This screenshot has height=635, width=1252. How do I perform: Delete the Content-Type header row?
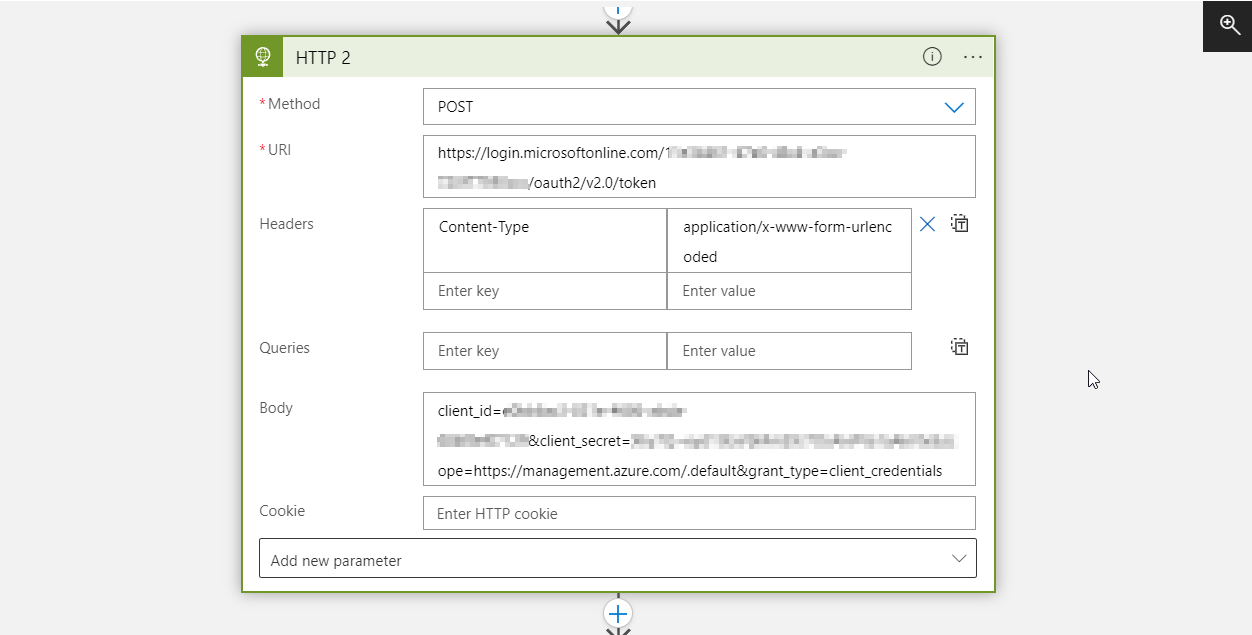point(927,224)
